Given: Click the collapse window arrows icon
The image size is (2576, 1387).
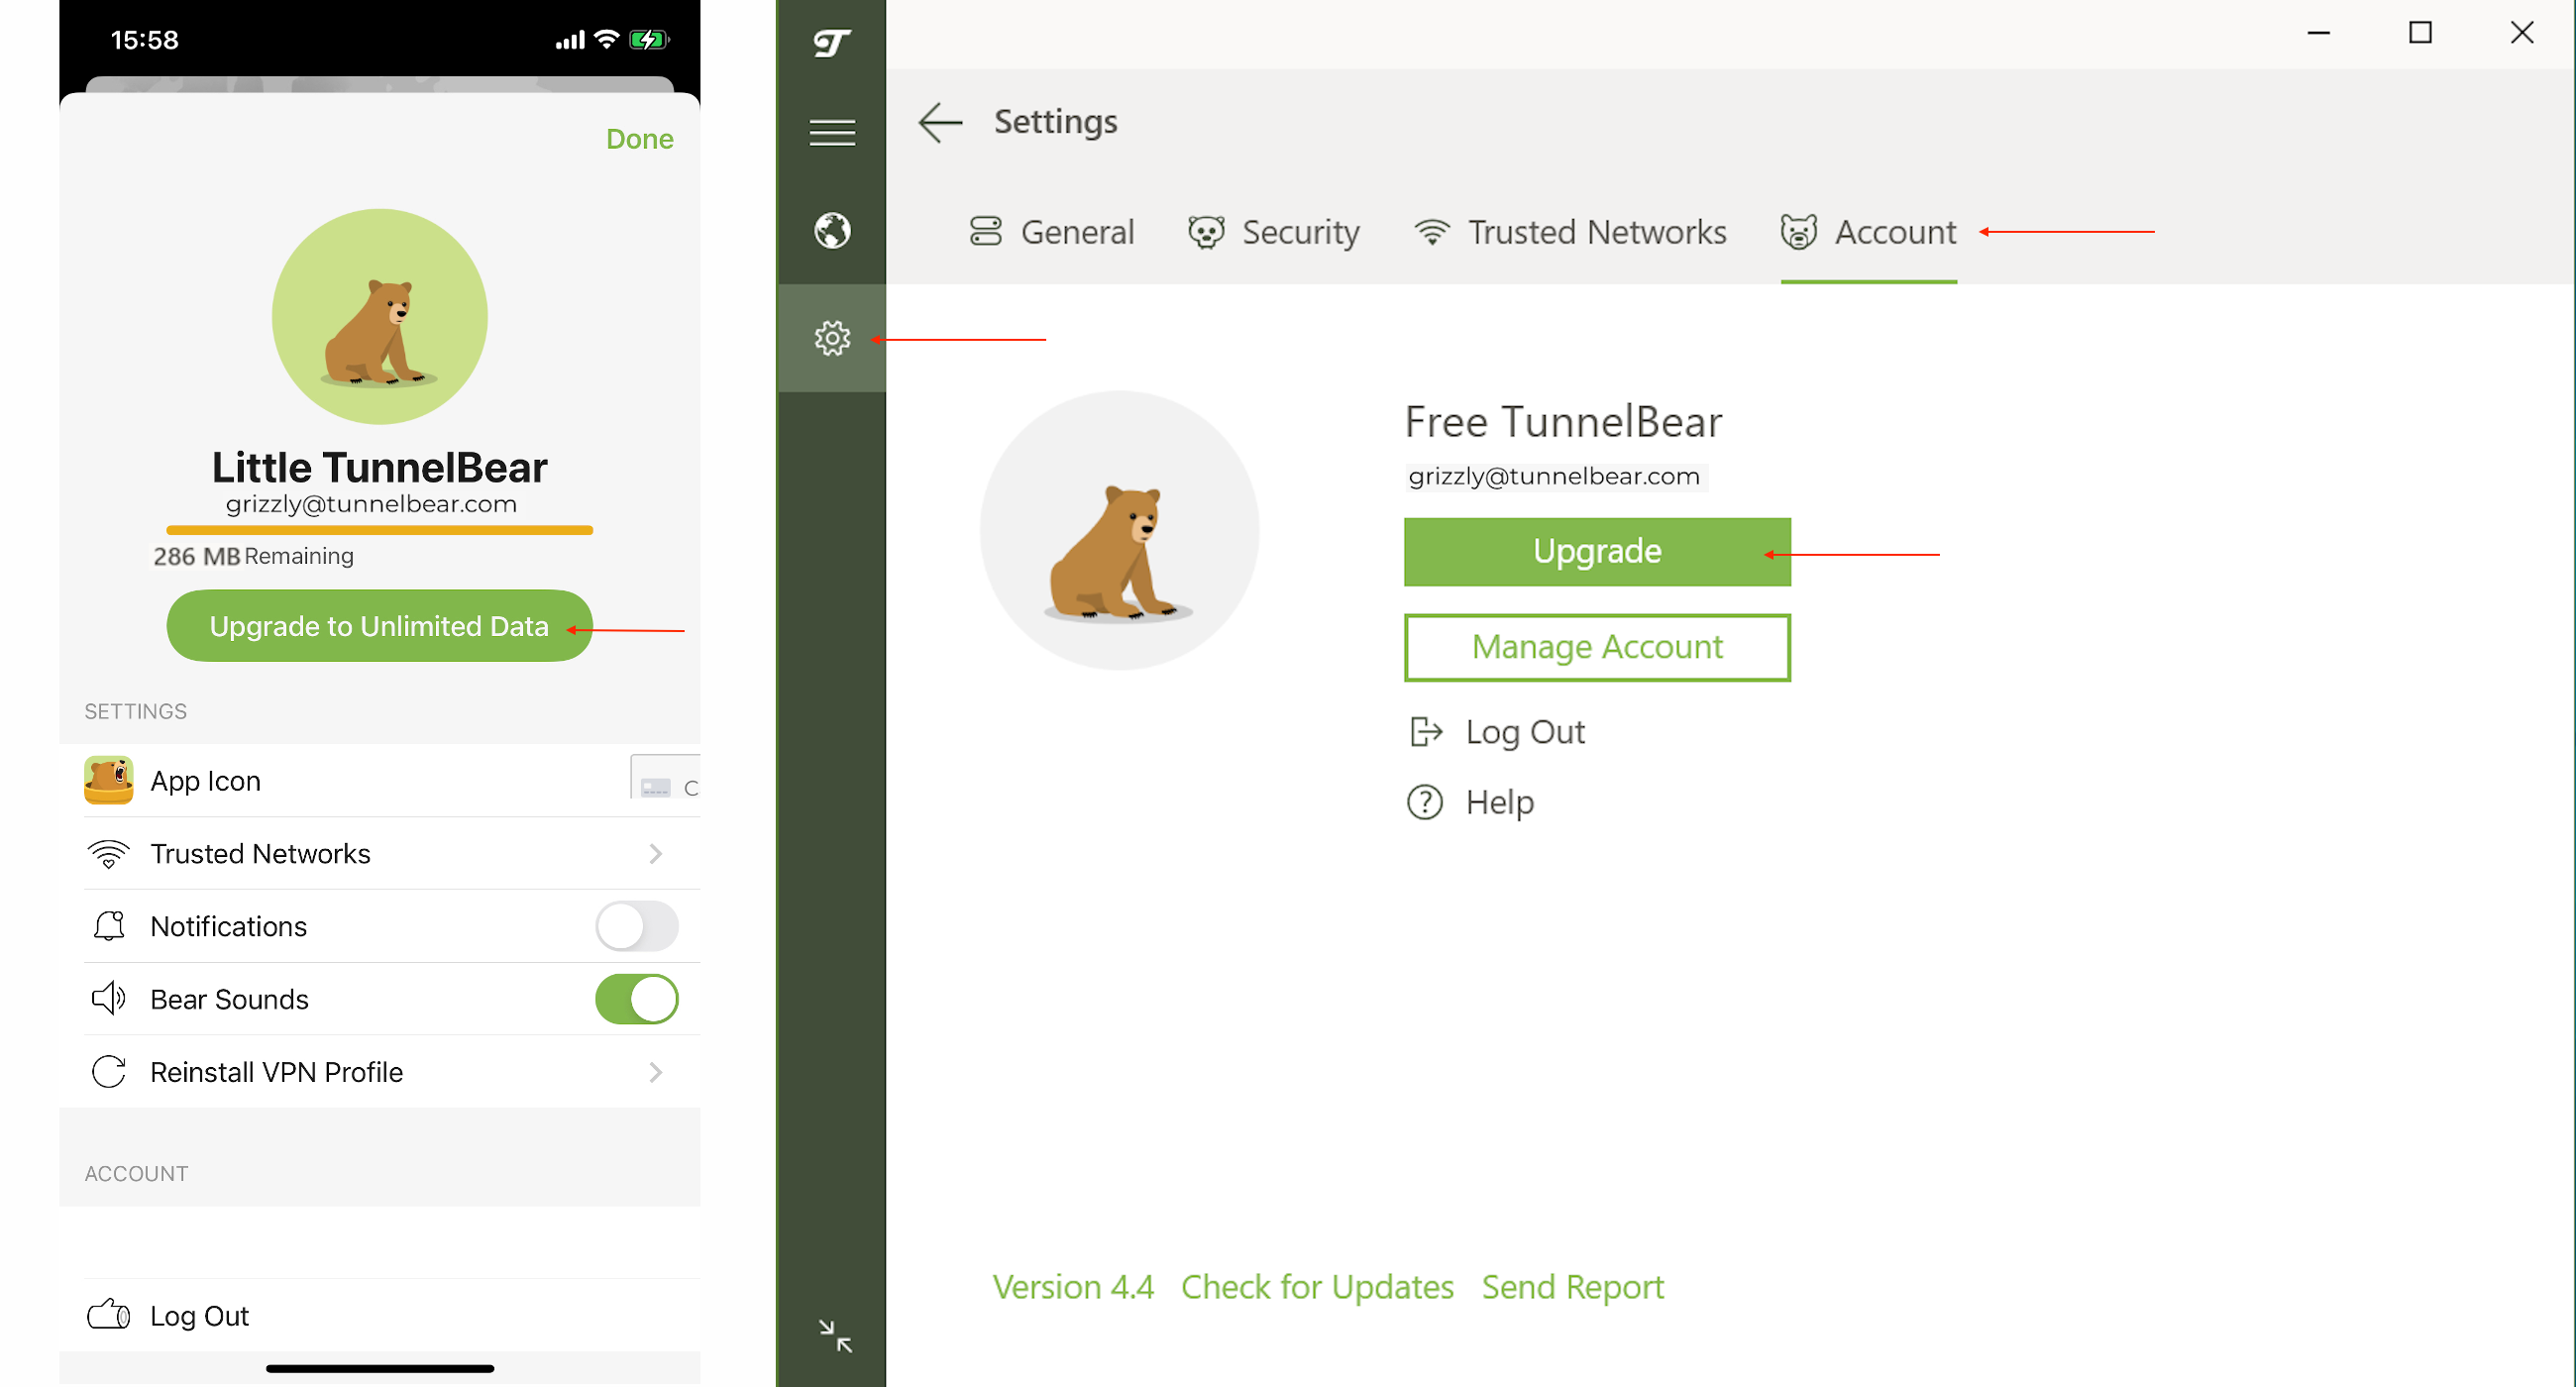Looking at the screenshot, I should (x=835, y=1335).
